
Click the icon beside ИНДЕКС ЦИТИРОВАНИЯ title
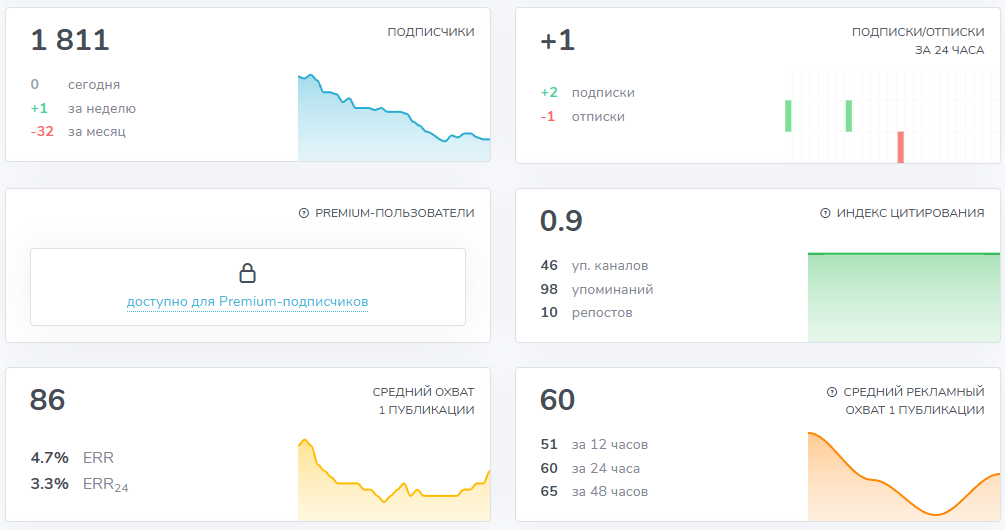825,213
